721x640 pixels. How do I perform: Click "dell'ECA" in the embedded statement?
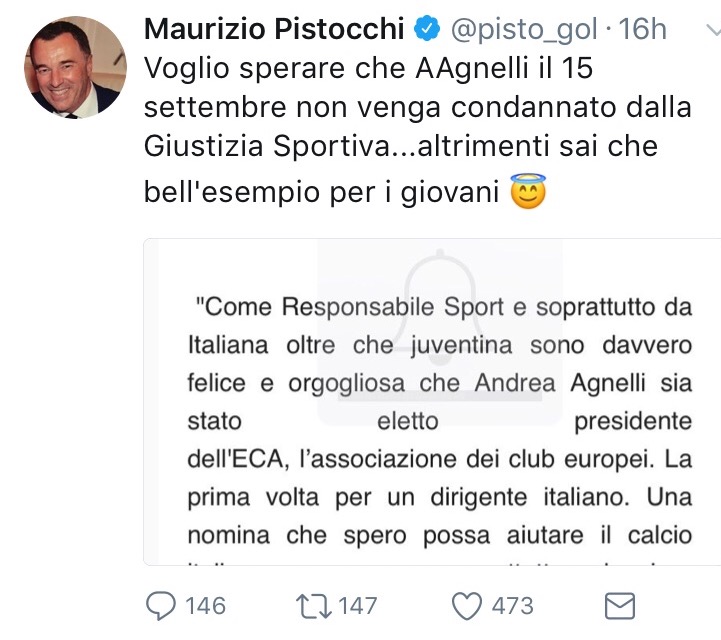[x=242, y=459]
